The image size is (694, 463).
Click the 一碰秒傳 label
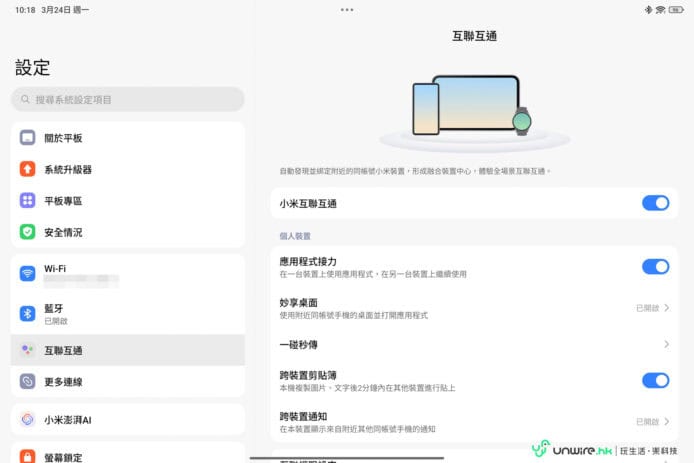click(x=299, y=344)
